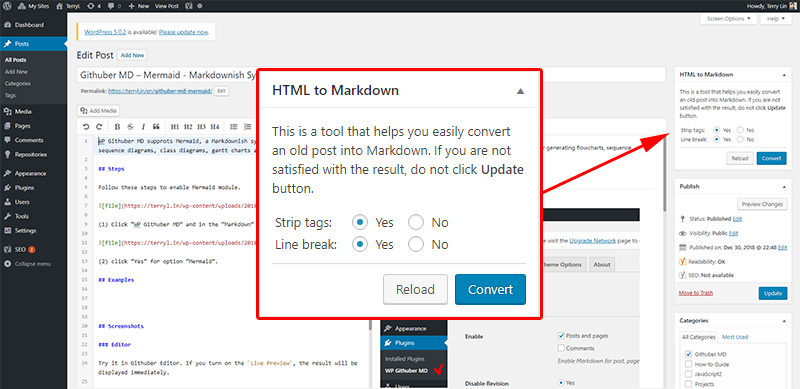Image resolution: width=800 pixels, height=389 pixels.
Task: Click the Add Media button
Action: 98,110
